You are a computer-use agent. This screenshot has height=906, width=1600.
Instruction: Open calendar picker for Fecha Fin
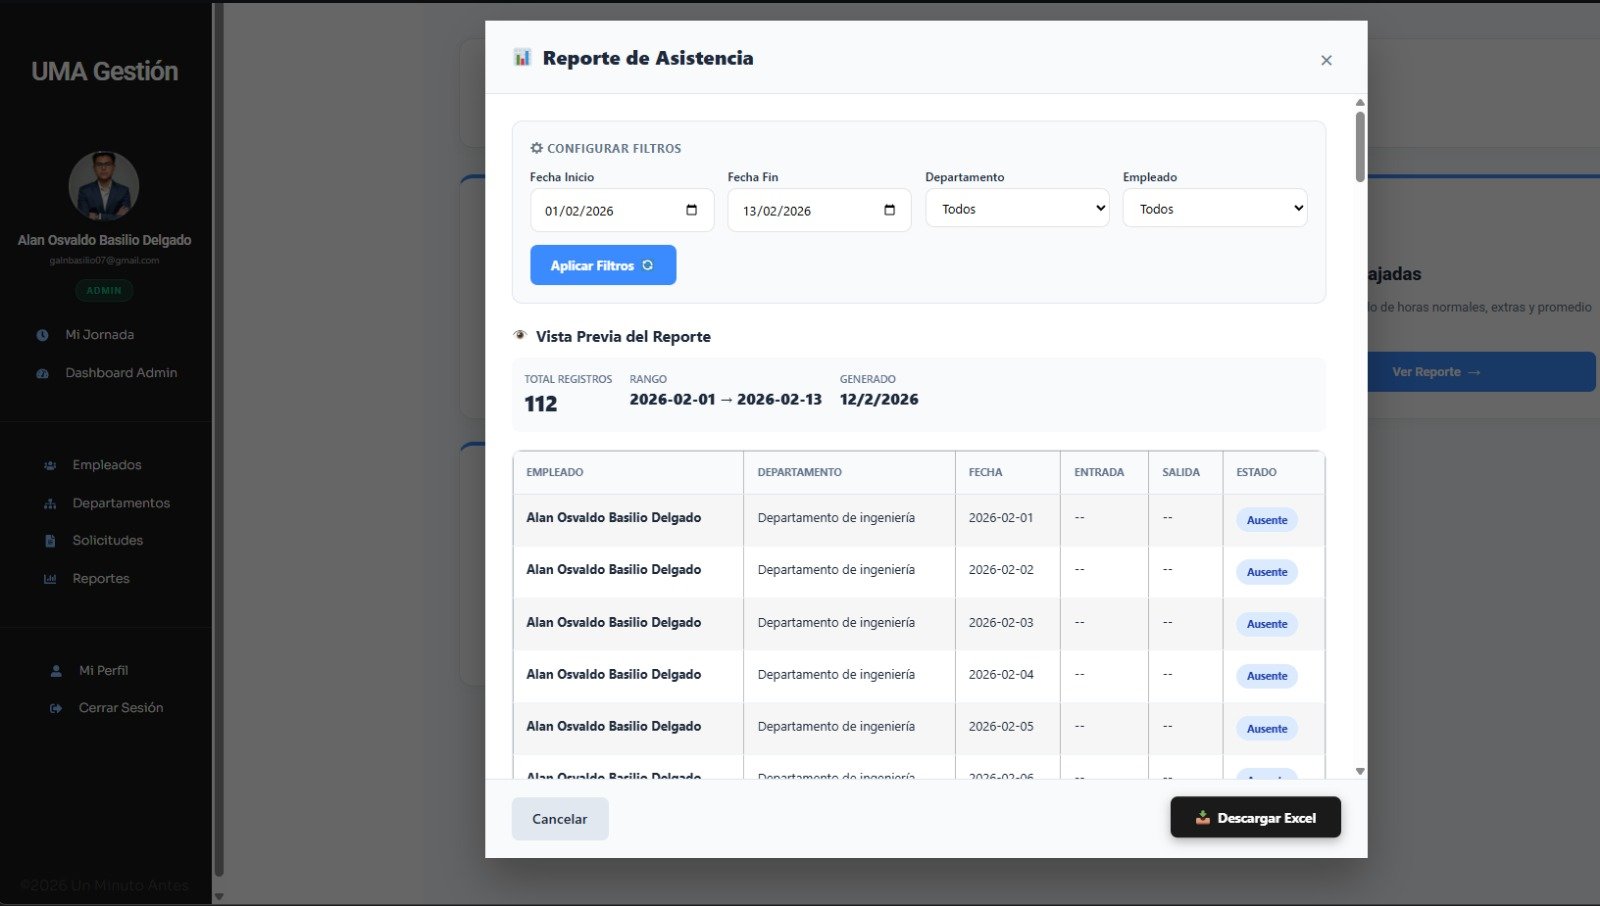[x=889, y=210]
